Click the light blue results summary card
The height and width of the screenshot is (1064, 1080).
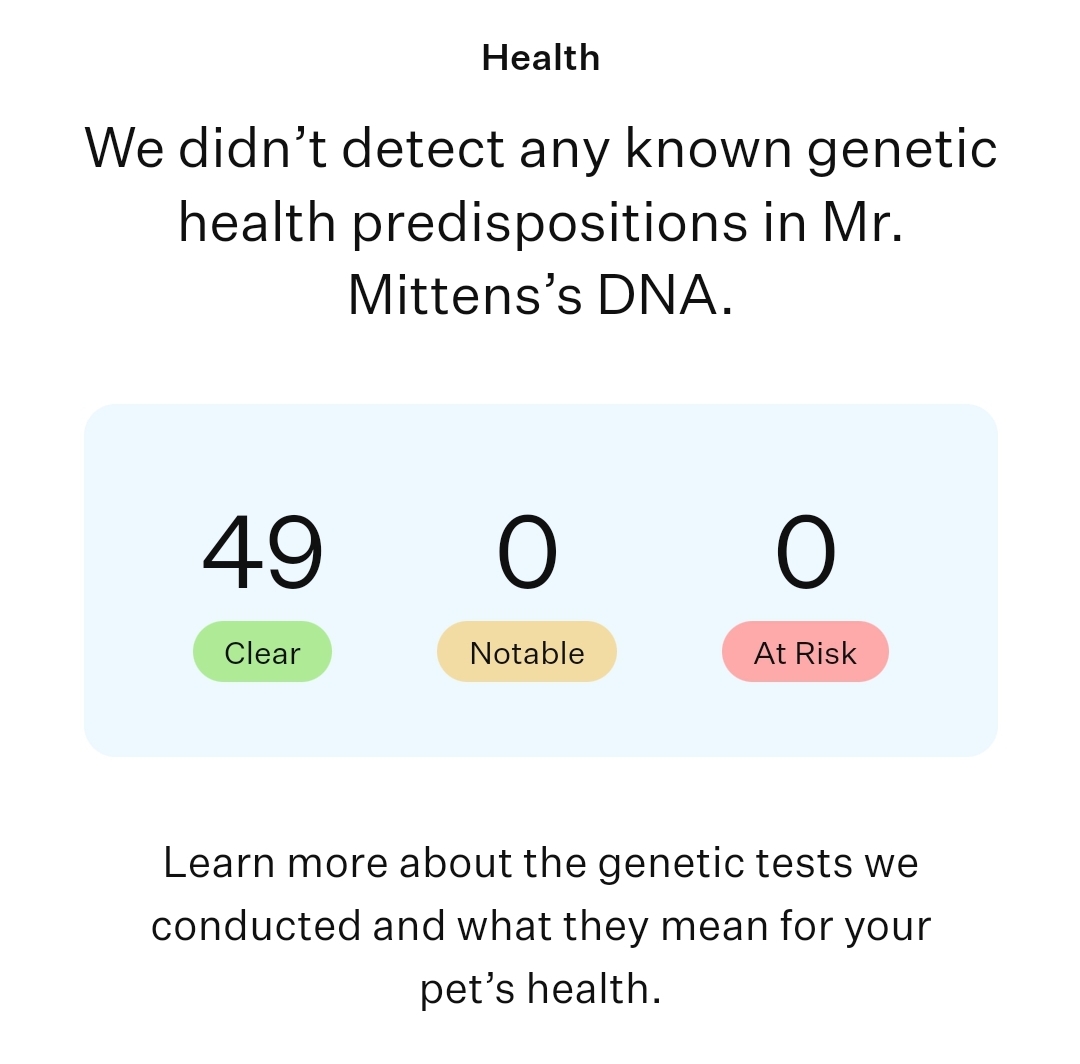[x=541, y=581]
